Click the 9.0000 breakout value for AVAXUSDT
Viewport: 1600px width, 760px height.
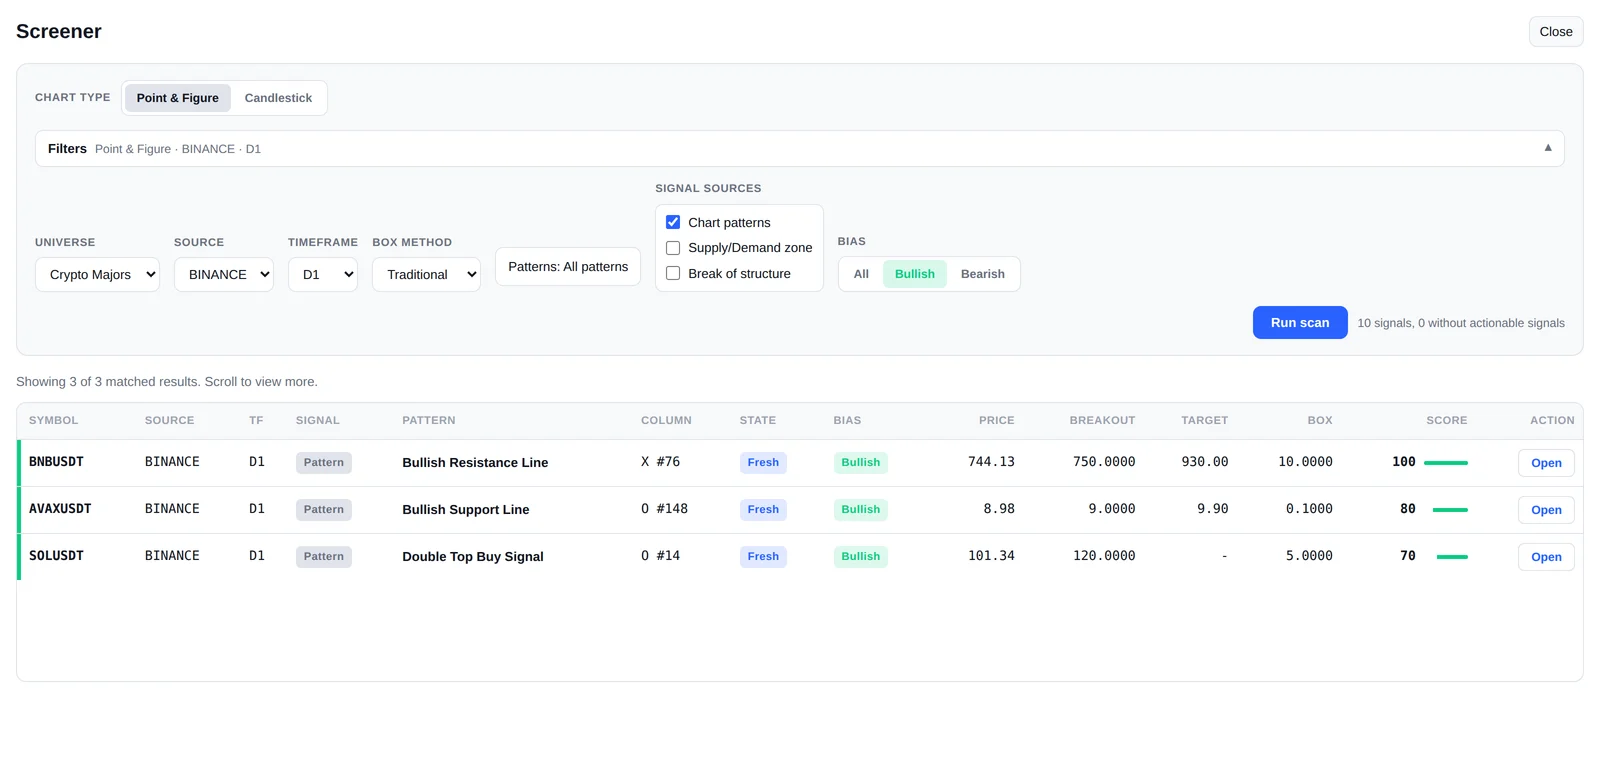pyautogui.click(x=1112, y=509)
